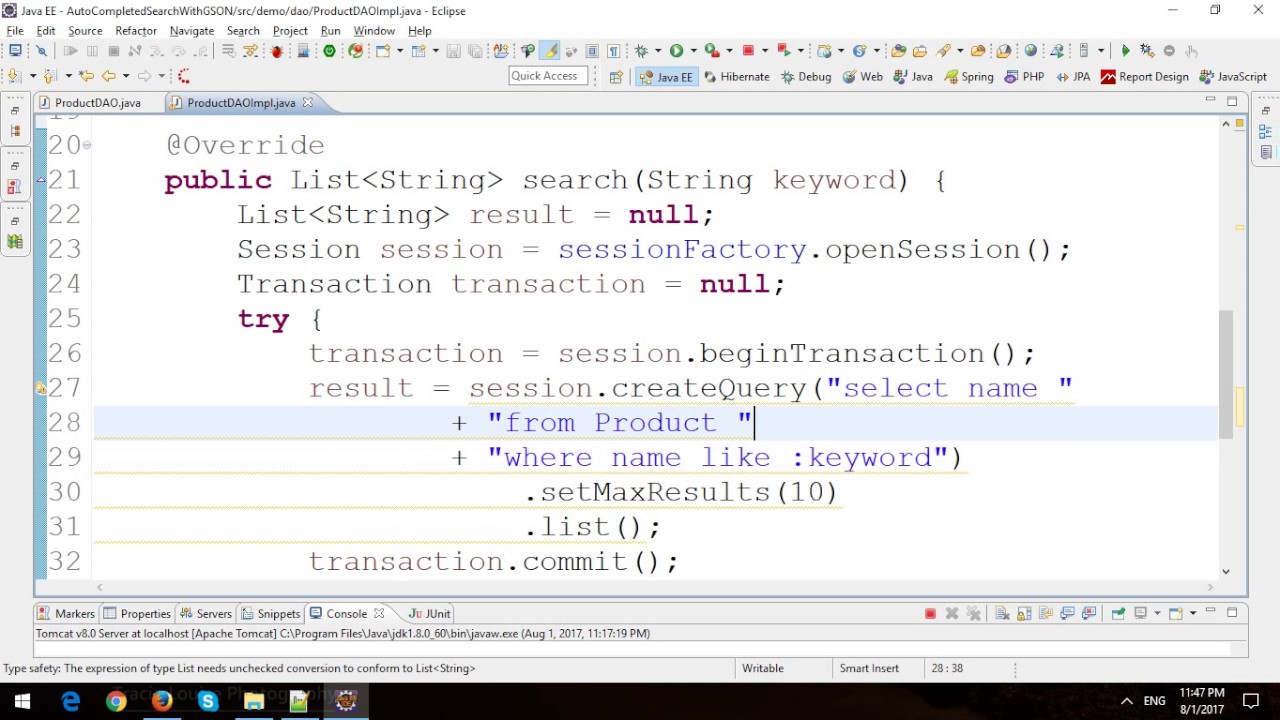Screen dimensions: 1280x720
Task: Open the Servers view tab
Action: tap(206, 613)
